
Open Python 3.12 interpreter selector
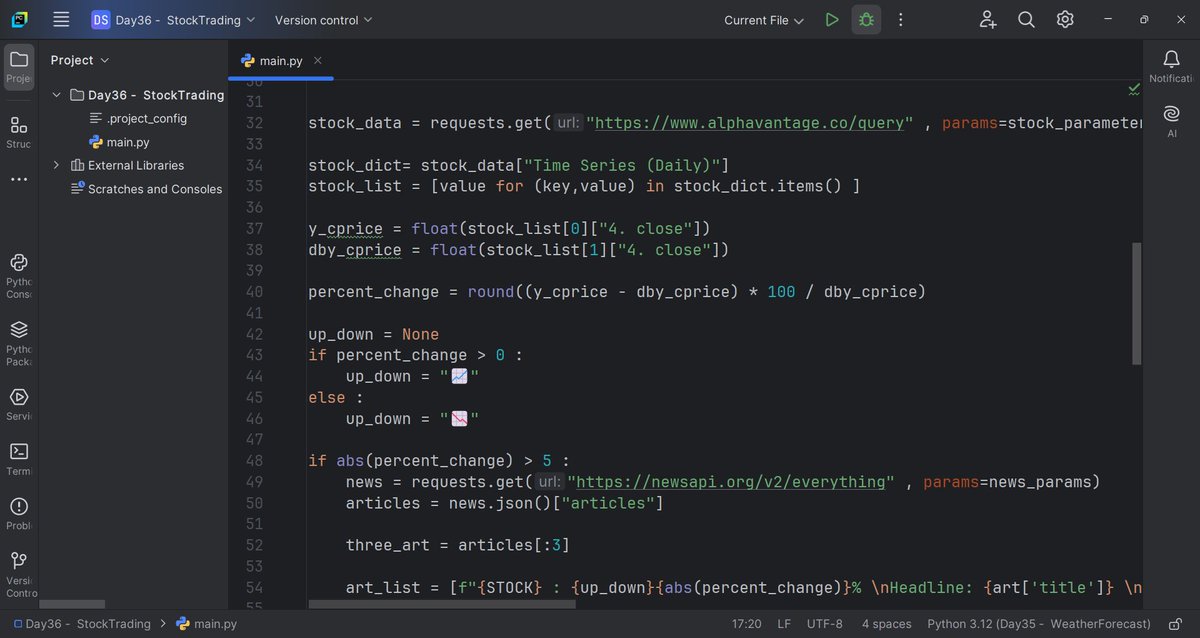[x=1039, y=624]
